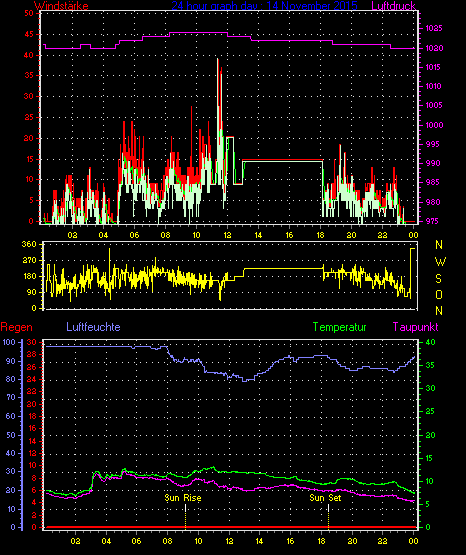
Task: Click the red Regen axis value 16
Action: [x=32, y=428]
